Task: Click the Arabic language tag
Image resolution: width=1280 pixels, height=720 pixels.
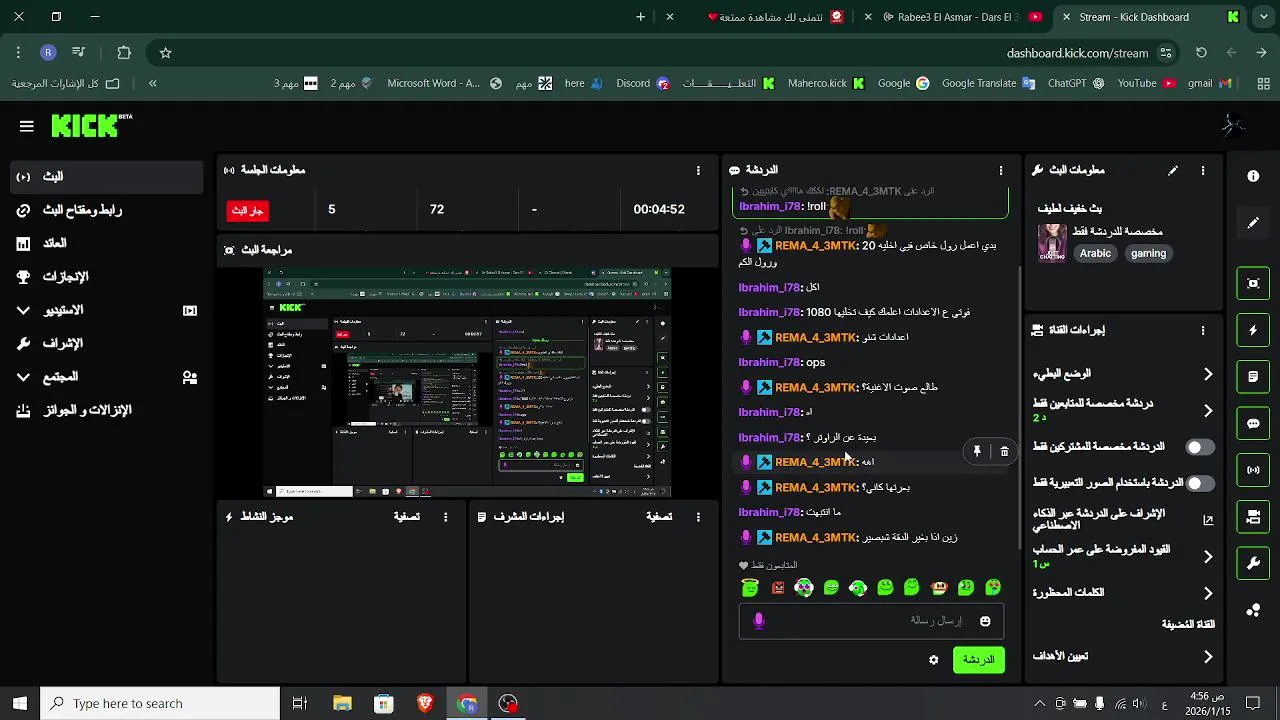Action: pos(1095,254)
